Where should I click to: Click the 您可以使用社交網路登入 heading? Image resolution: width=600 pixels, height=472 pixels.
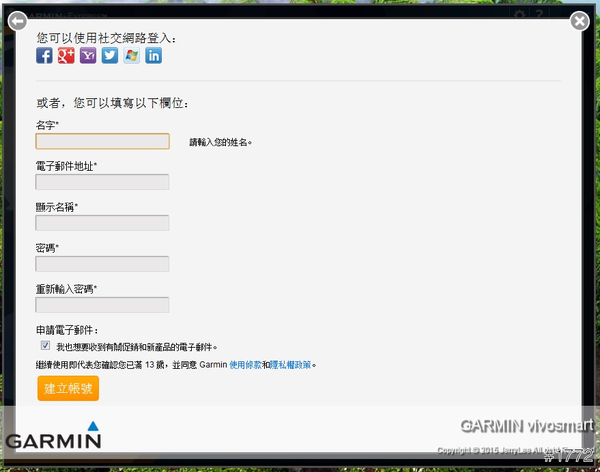(106, 38)
